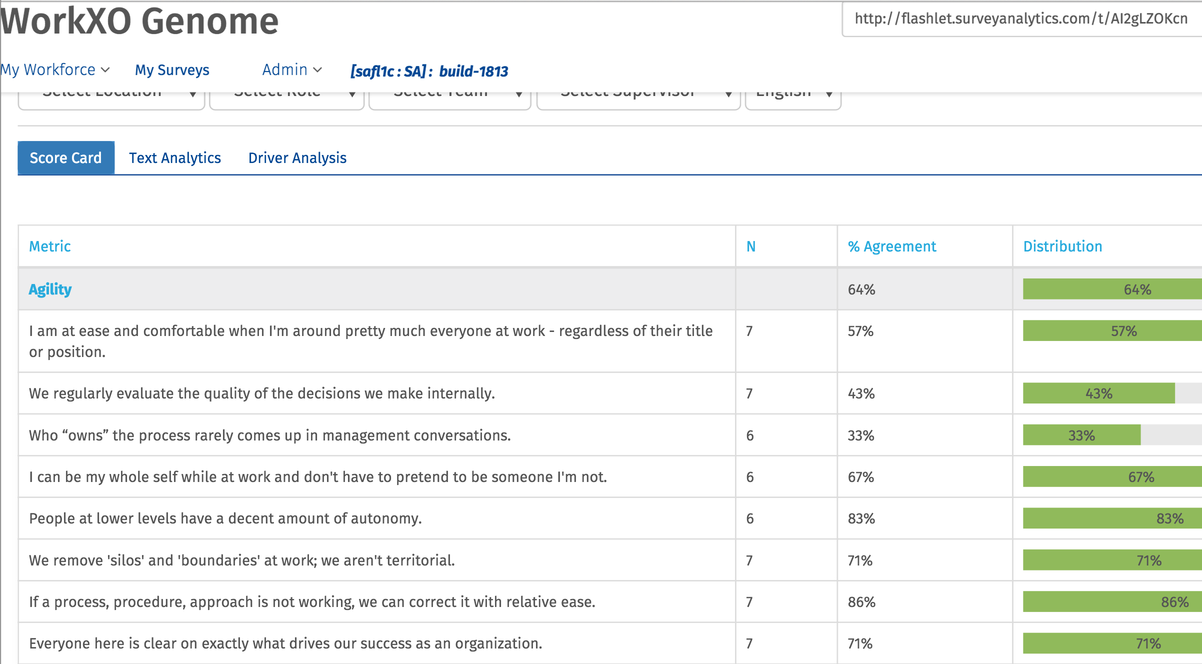Image resolution: width=1202 pixels, height=664 pixels.
Task: Sort by the Metric column header
Action: pos(50,246)
